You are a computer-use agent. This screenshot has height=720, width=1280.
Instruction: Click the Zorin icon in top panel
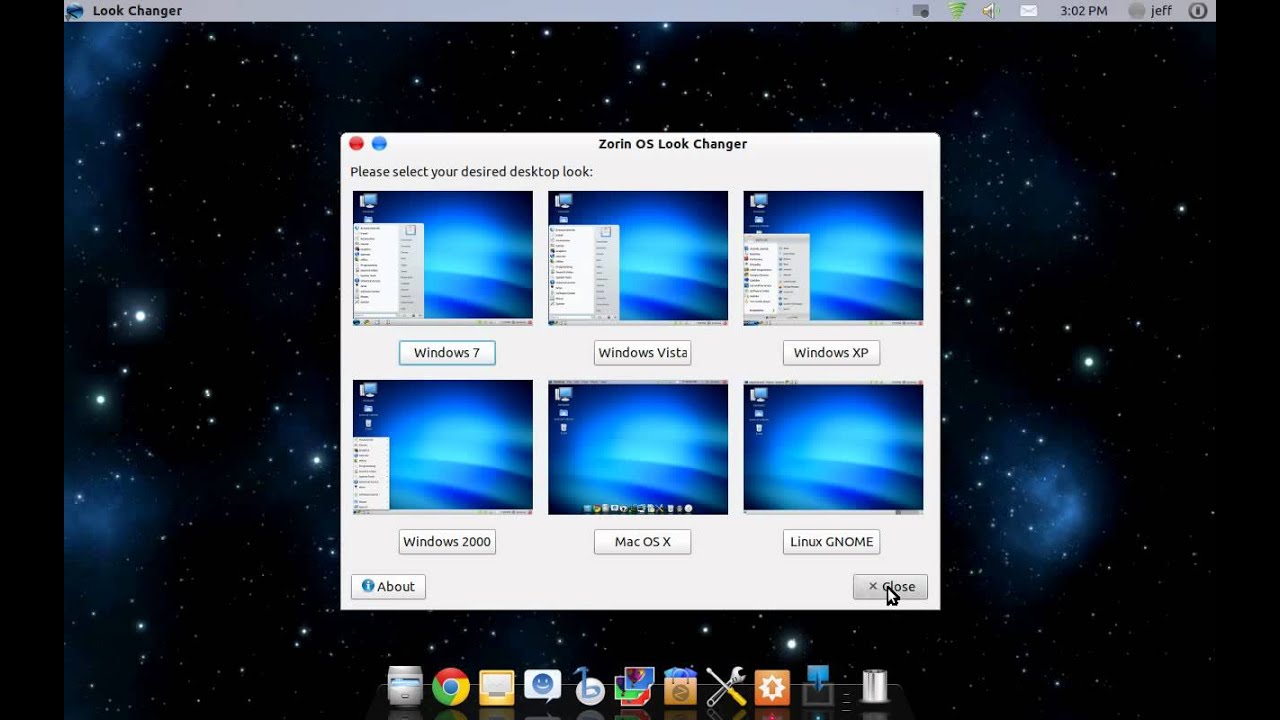(74, 11)
